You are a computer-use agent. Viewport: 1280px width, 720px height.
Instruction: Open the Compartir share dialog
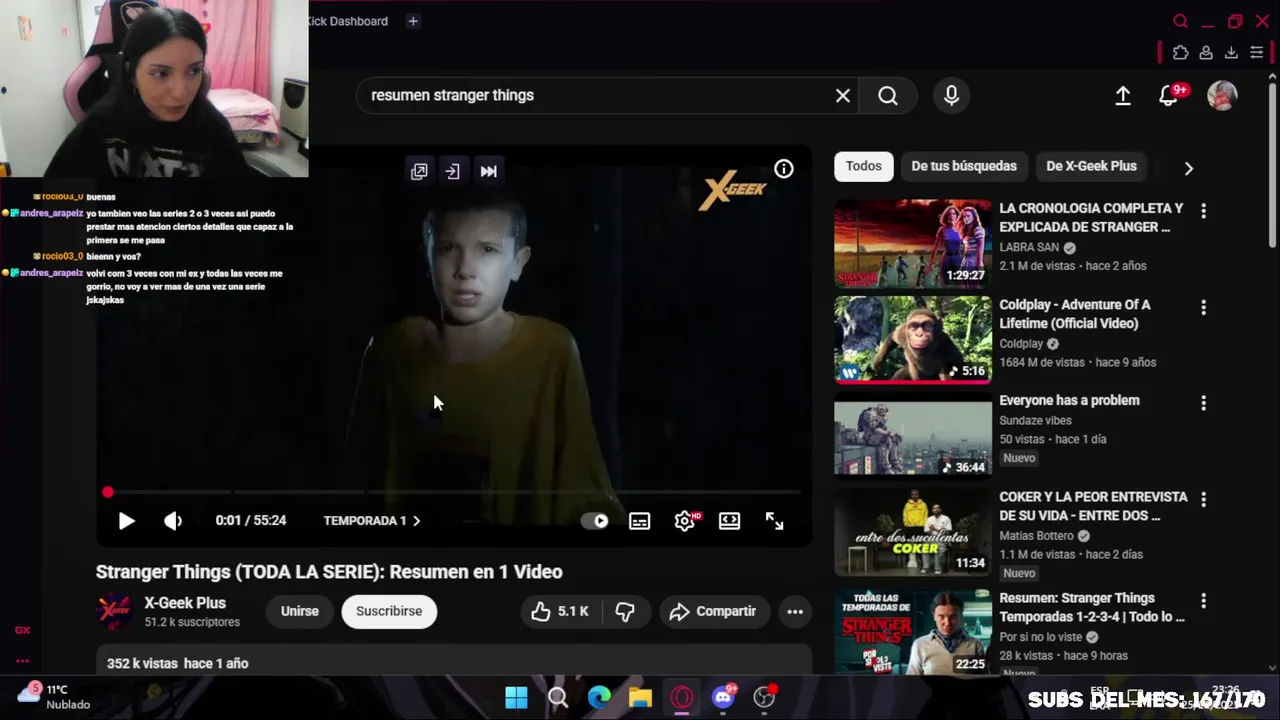[x=713, y=611]
